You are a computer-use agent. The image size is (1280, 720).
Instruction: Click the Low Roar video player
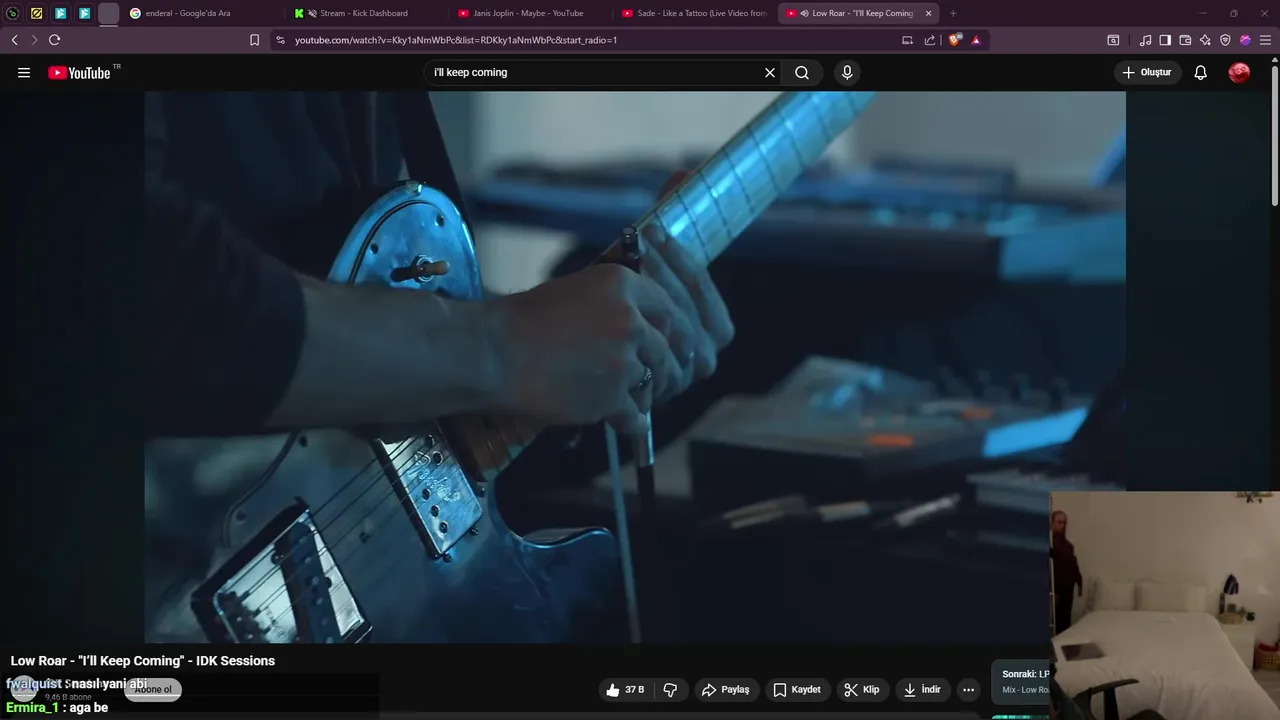(635, 367)
